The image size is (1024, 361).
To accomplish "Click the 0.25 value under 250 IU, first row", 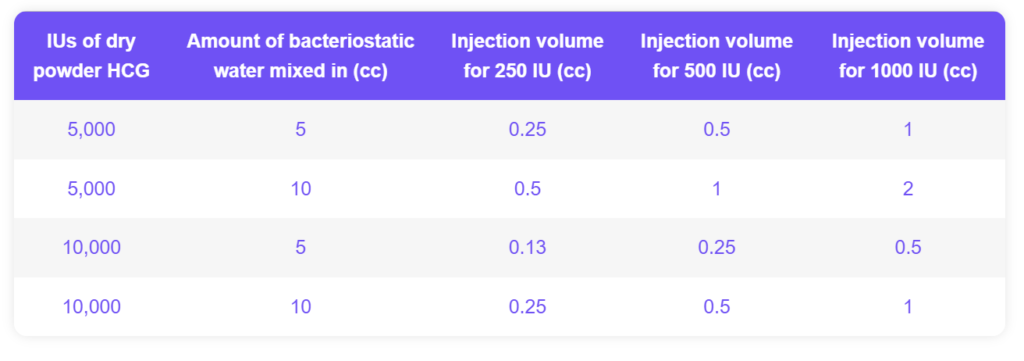I will pyautogui.click(x=527, y=129).
